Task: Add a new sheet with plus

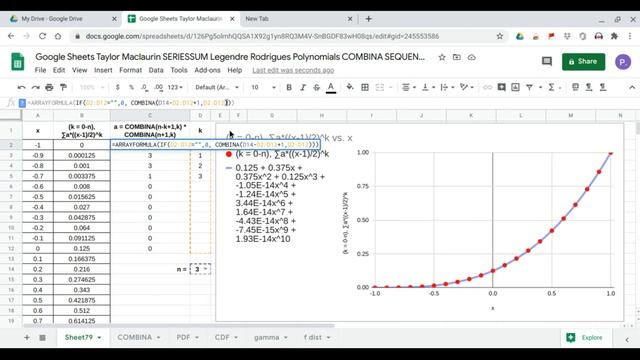Action: pyautogui.click(x=27, y=338)
